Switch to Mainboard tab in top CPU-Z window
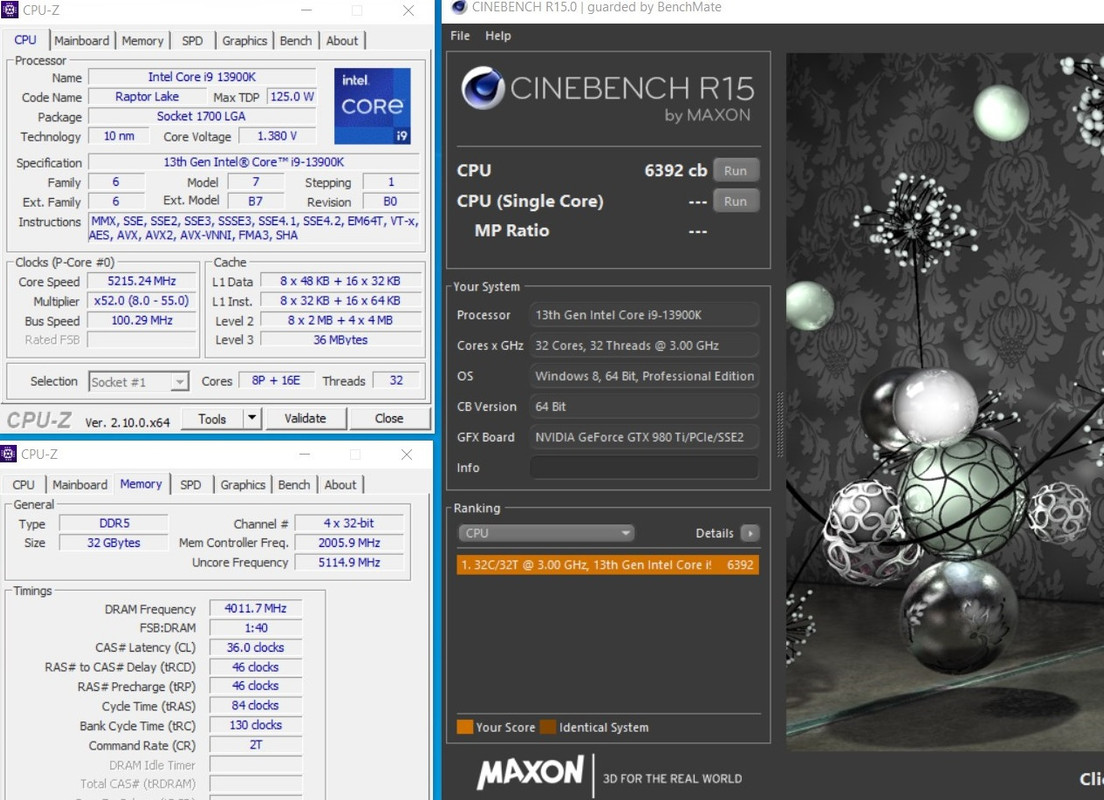Image resolution: width=1104 pixels, height=800 pixels. 82,41
